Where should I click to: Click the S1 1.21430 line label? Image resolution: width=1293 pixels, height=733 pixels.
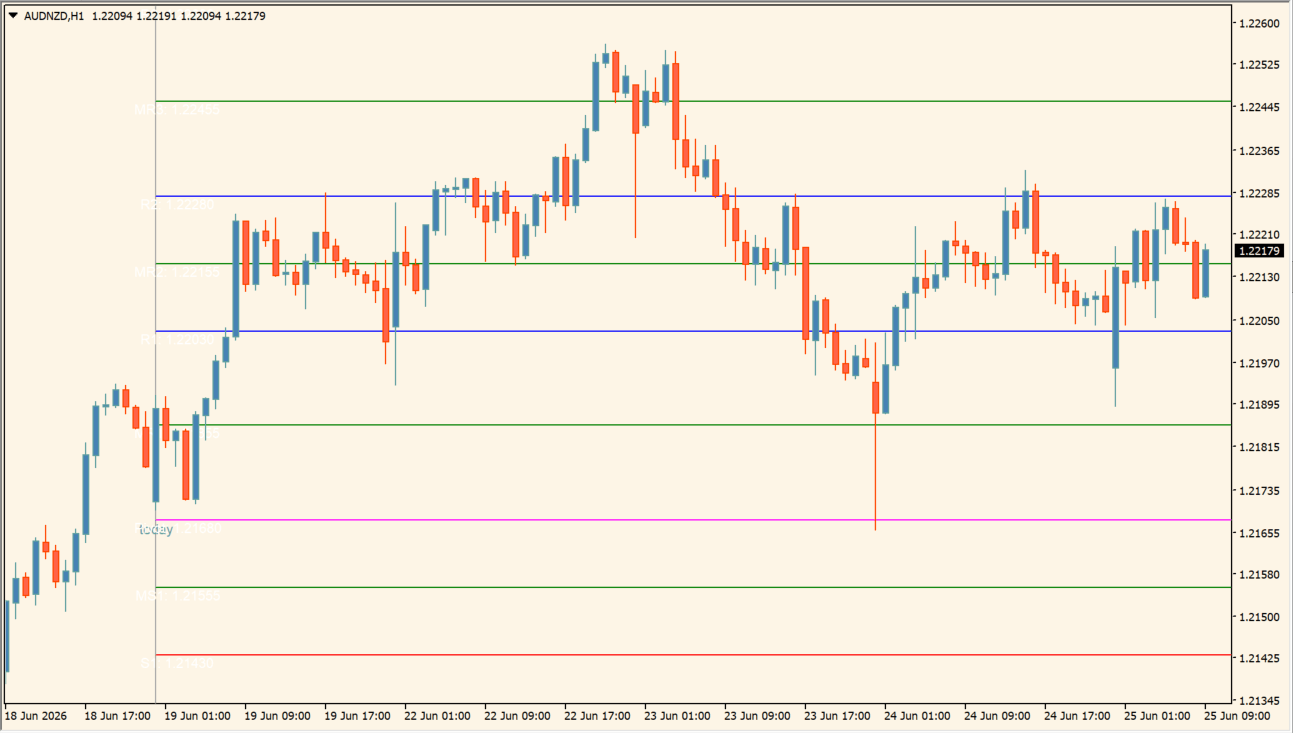click(176, 663)
